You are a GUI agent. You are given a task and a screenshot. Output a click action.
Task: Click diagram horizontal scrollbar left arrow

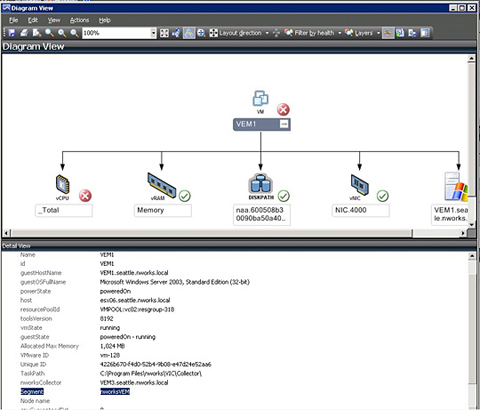7,233
